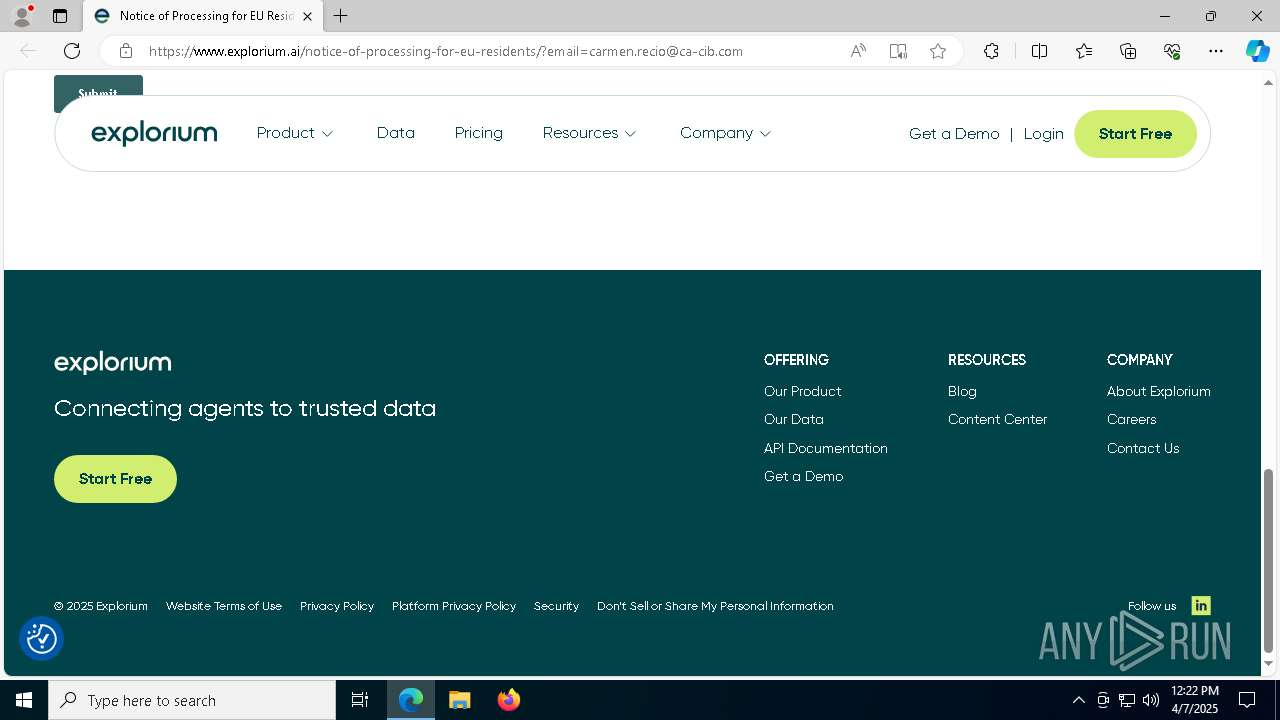1280x720 pixels.
Task: Open the browser profile icon
Action: pyautogui.click(x=22, y=16)
